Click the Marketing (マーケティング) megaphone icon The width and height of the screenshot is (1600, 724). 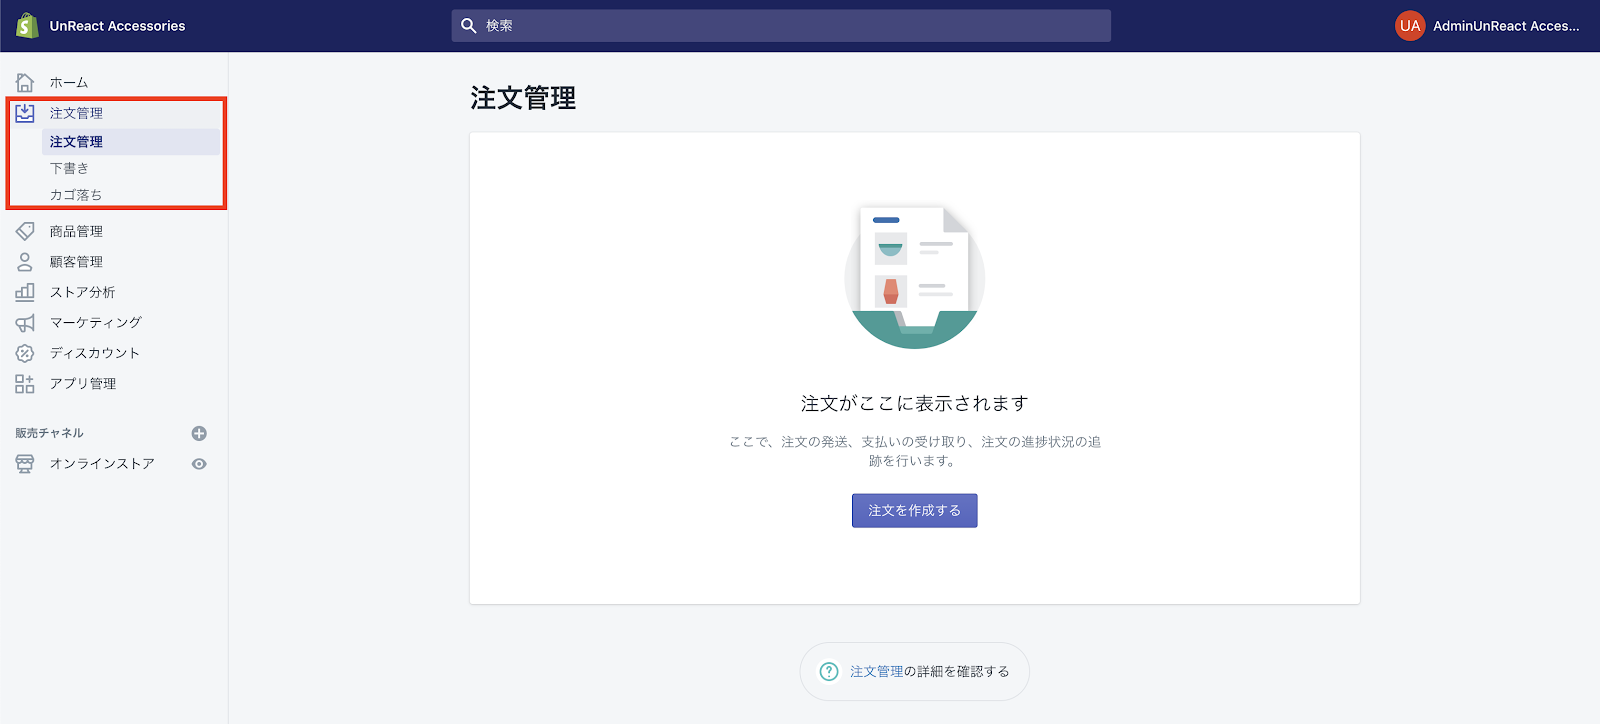click(25, 323)
